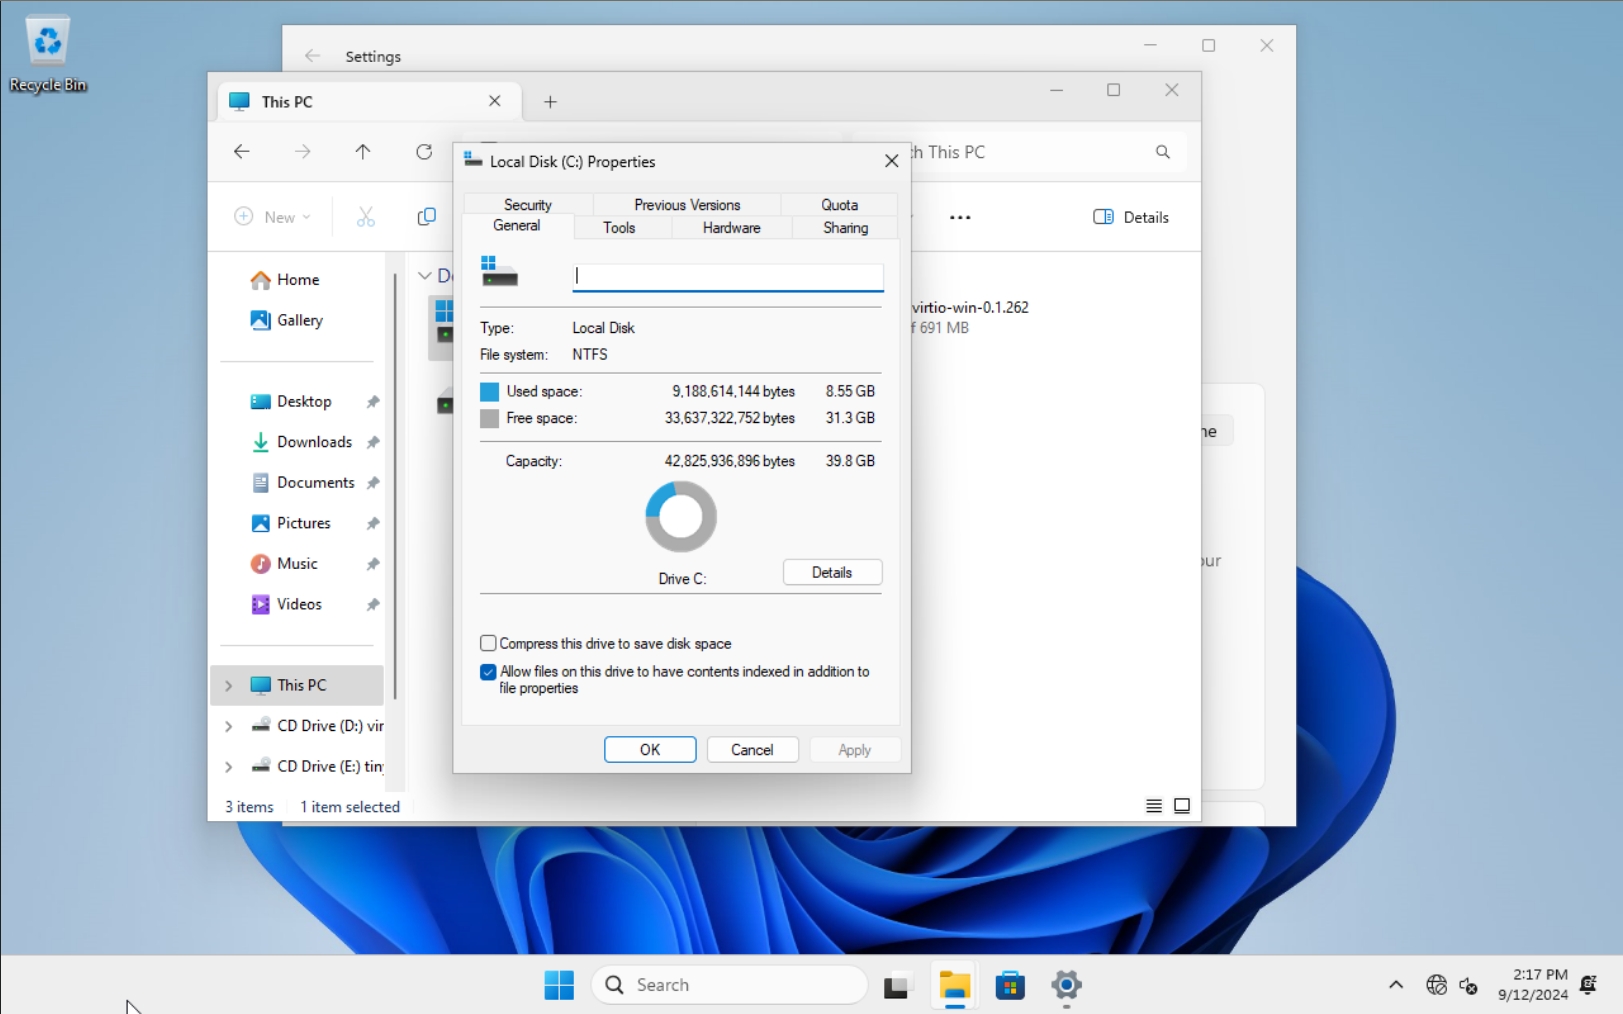Go back in File Explorer

coord(242,152)
